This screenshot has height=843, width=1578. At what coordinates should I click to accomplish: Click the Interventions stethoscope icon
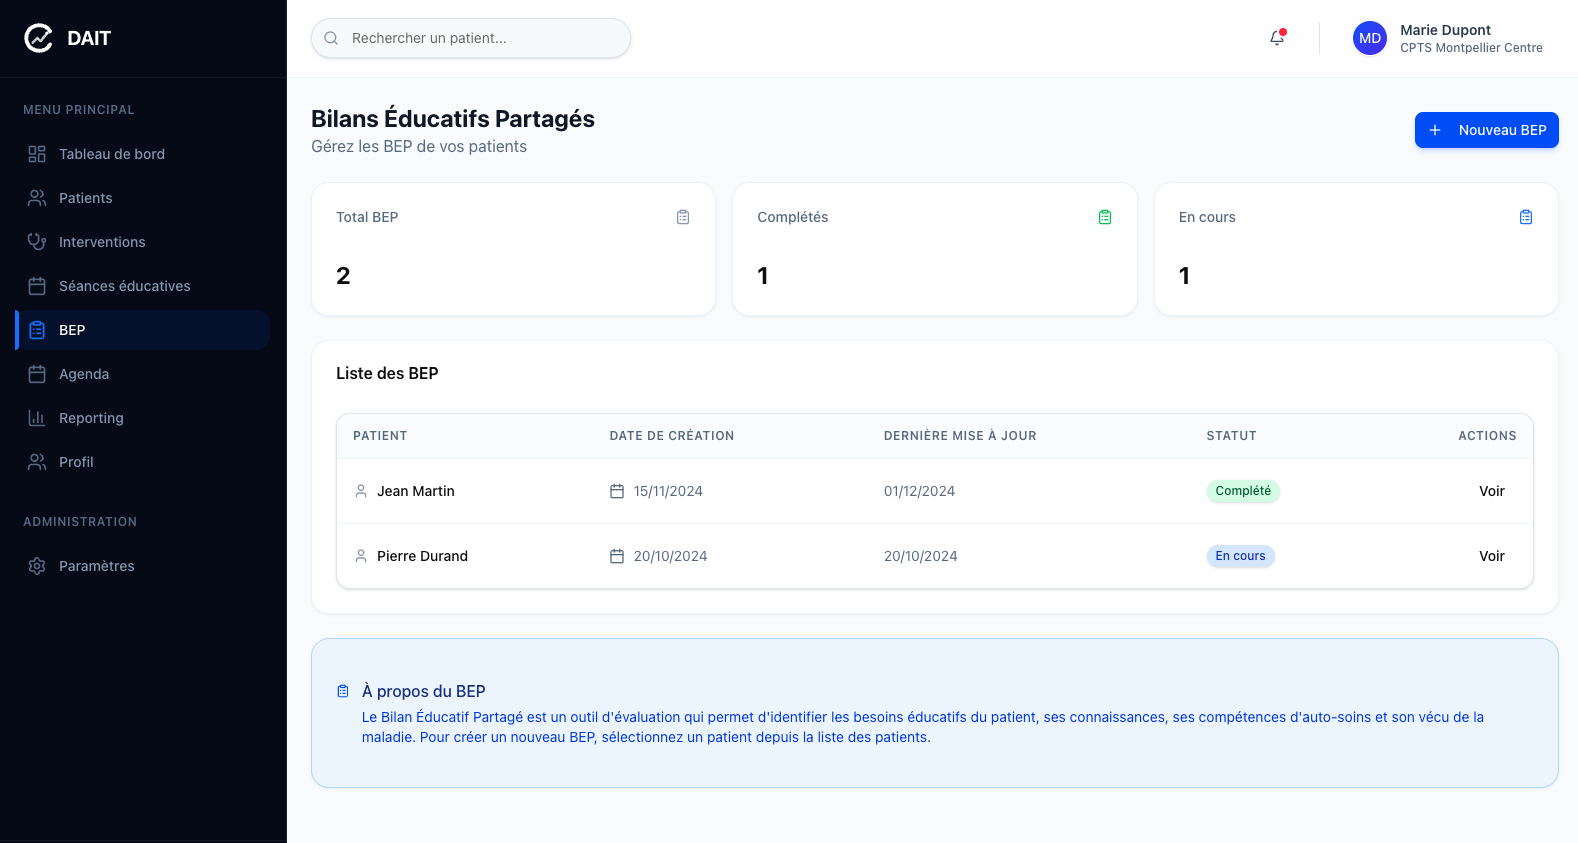coord(37,242)
